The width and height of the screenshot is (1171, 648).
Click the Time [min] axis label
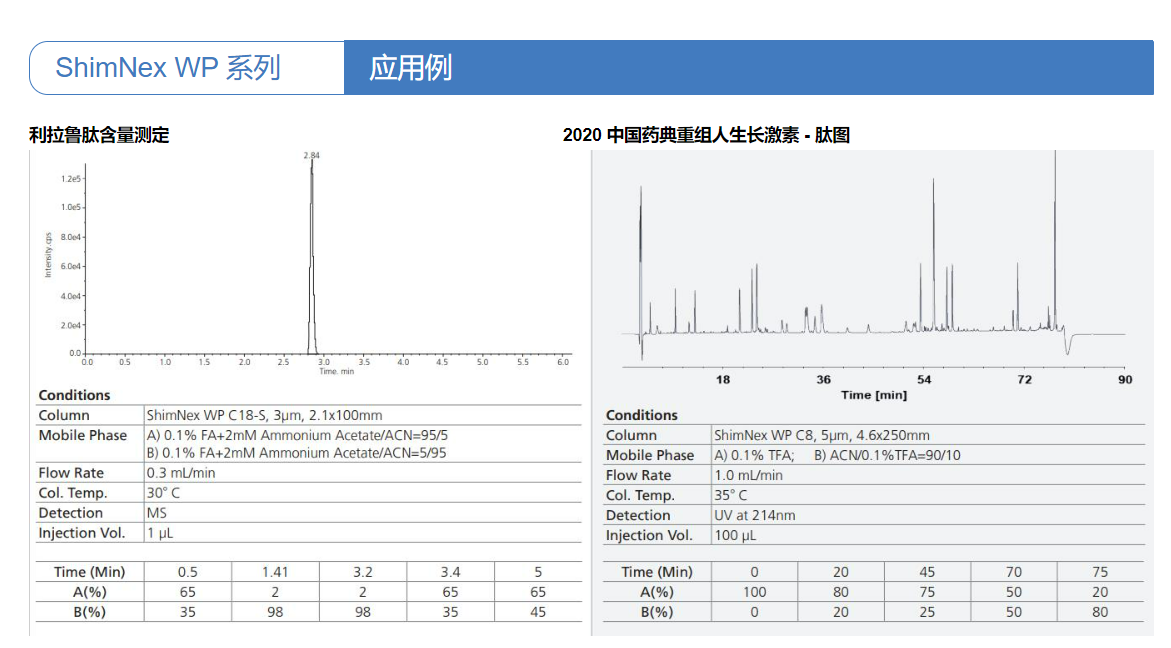click(x=873, y=395)
